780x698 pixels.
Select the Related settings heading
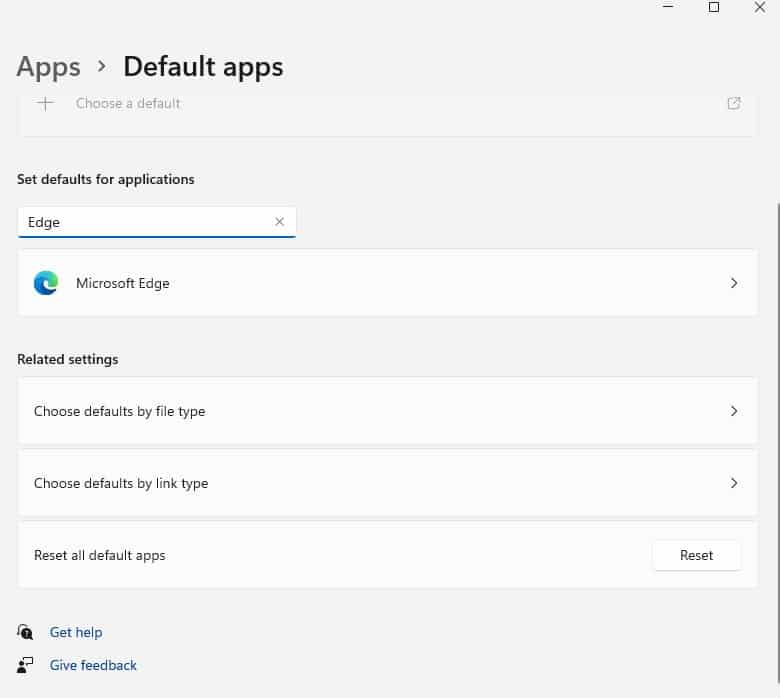point(68,359)
